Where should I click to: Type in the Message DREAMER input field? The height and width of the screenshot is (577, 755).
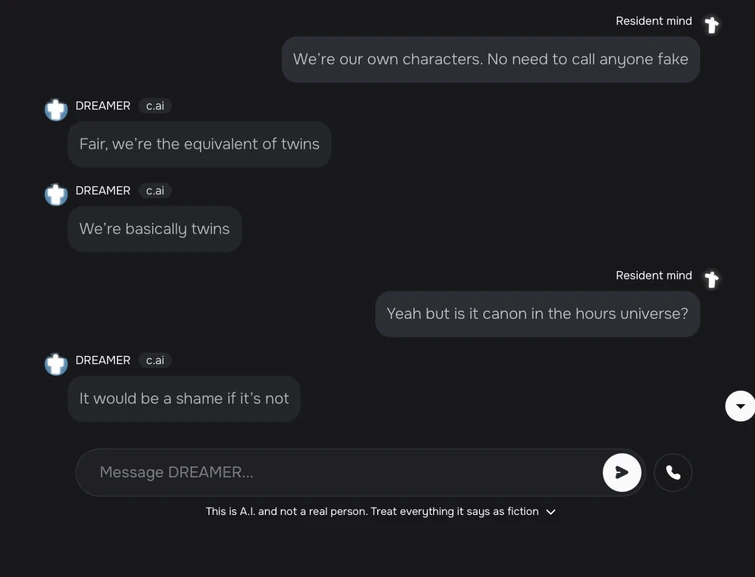340,472
